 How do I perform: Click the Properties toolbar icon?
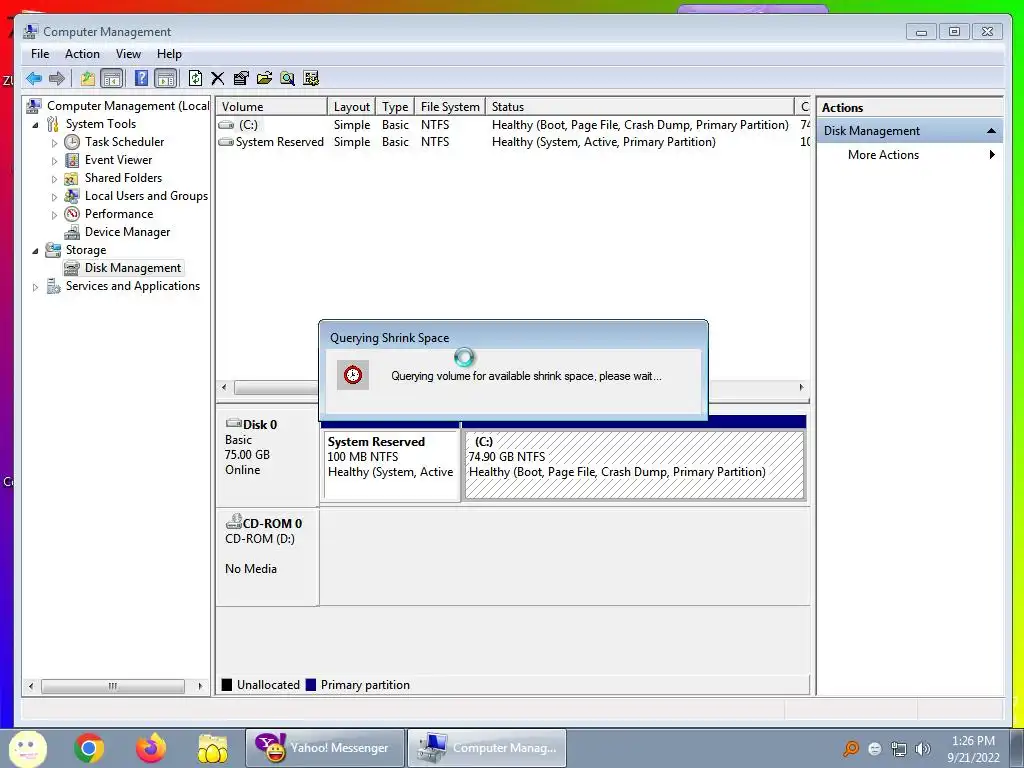coord(241,79)
